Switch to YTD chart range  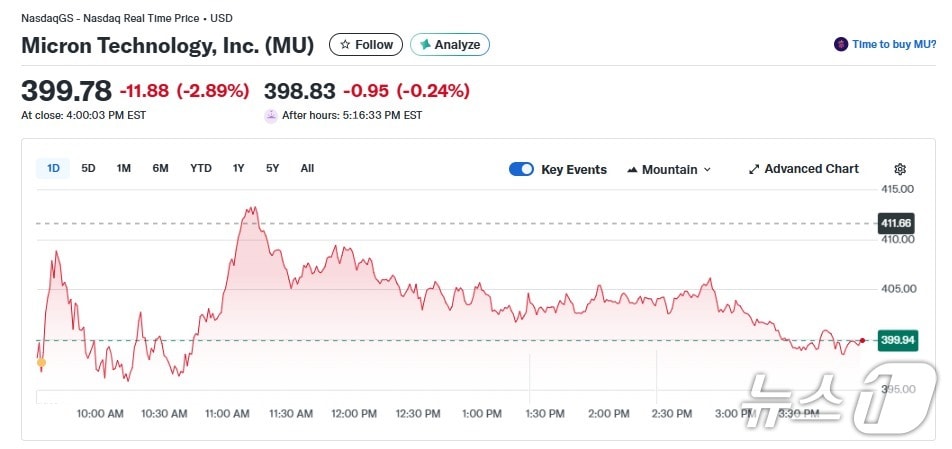pyautogui.click(x=201, y=168)
